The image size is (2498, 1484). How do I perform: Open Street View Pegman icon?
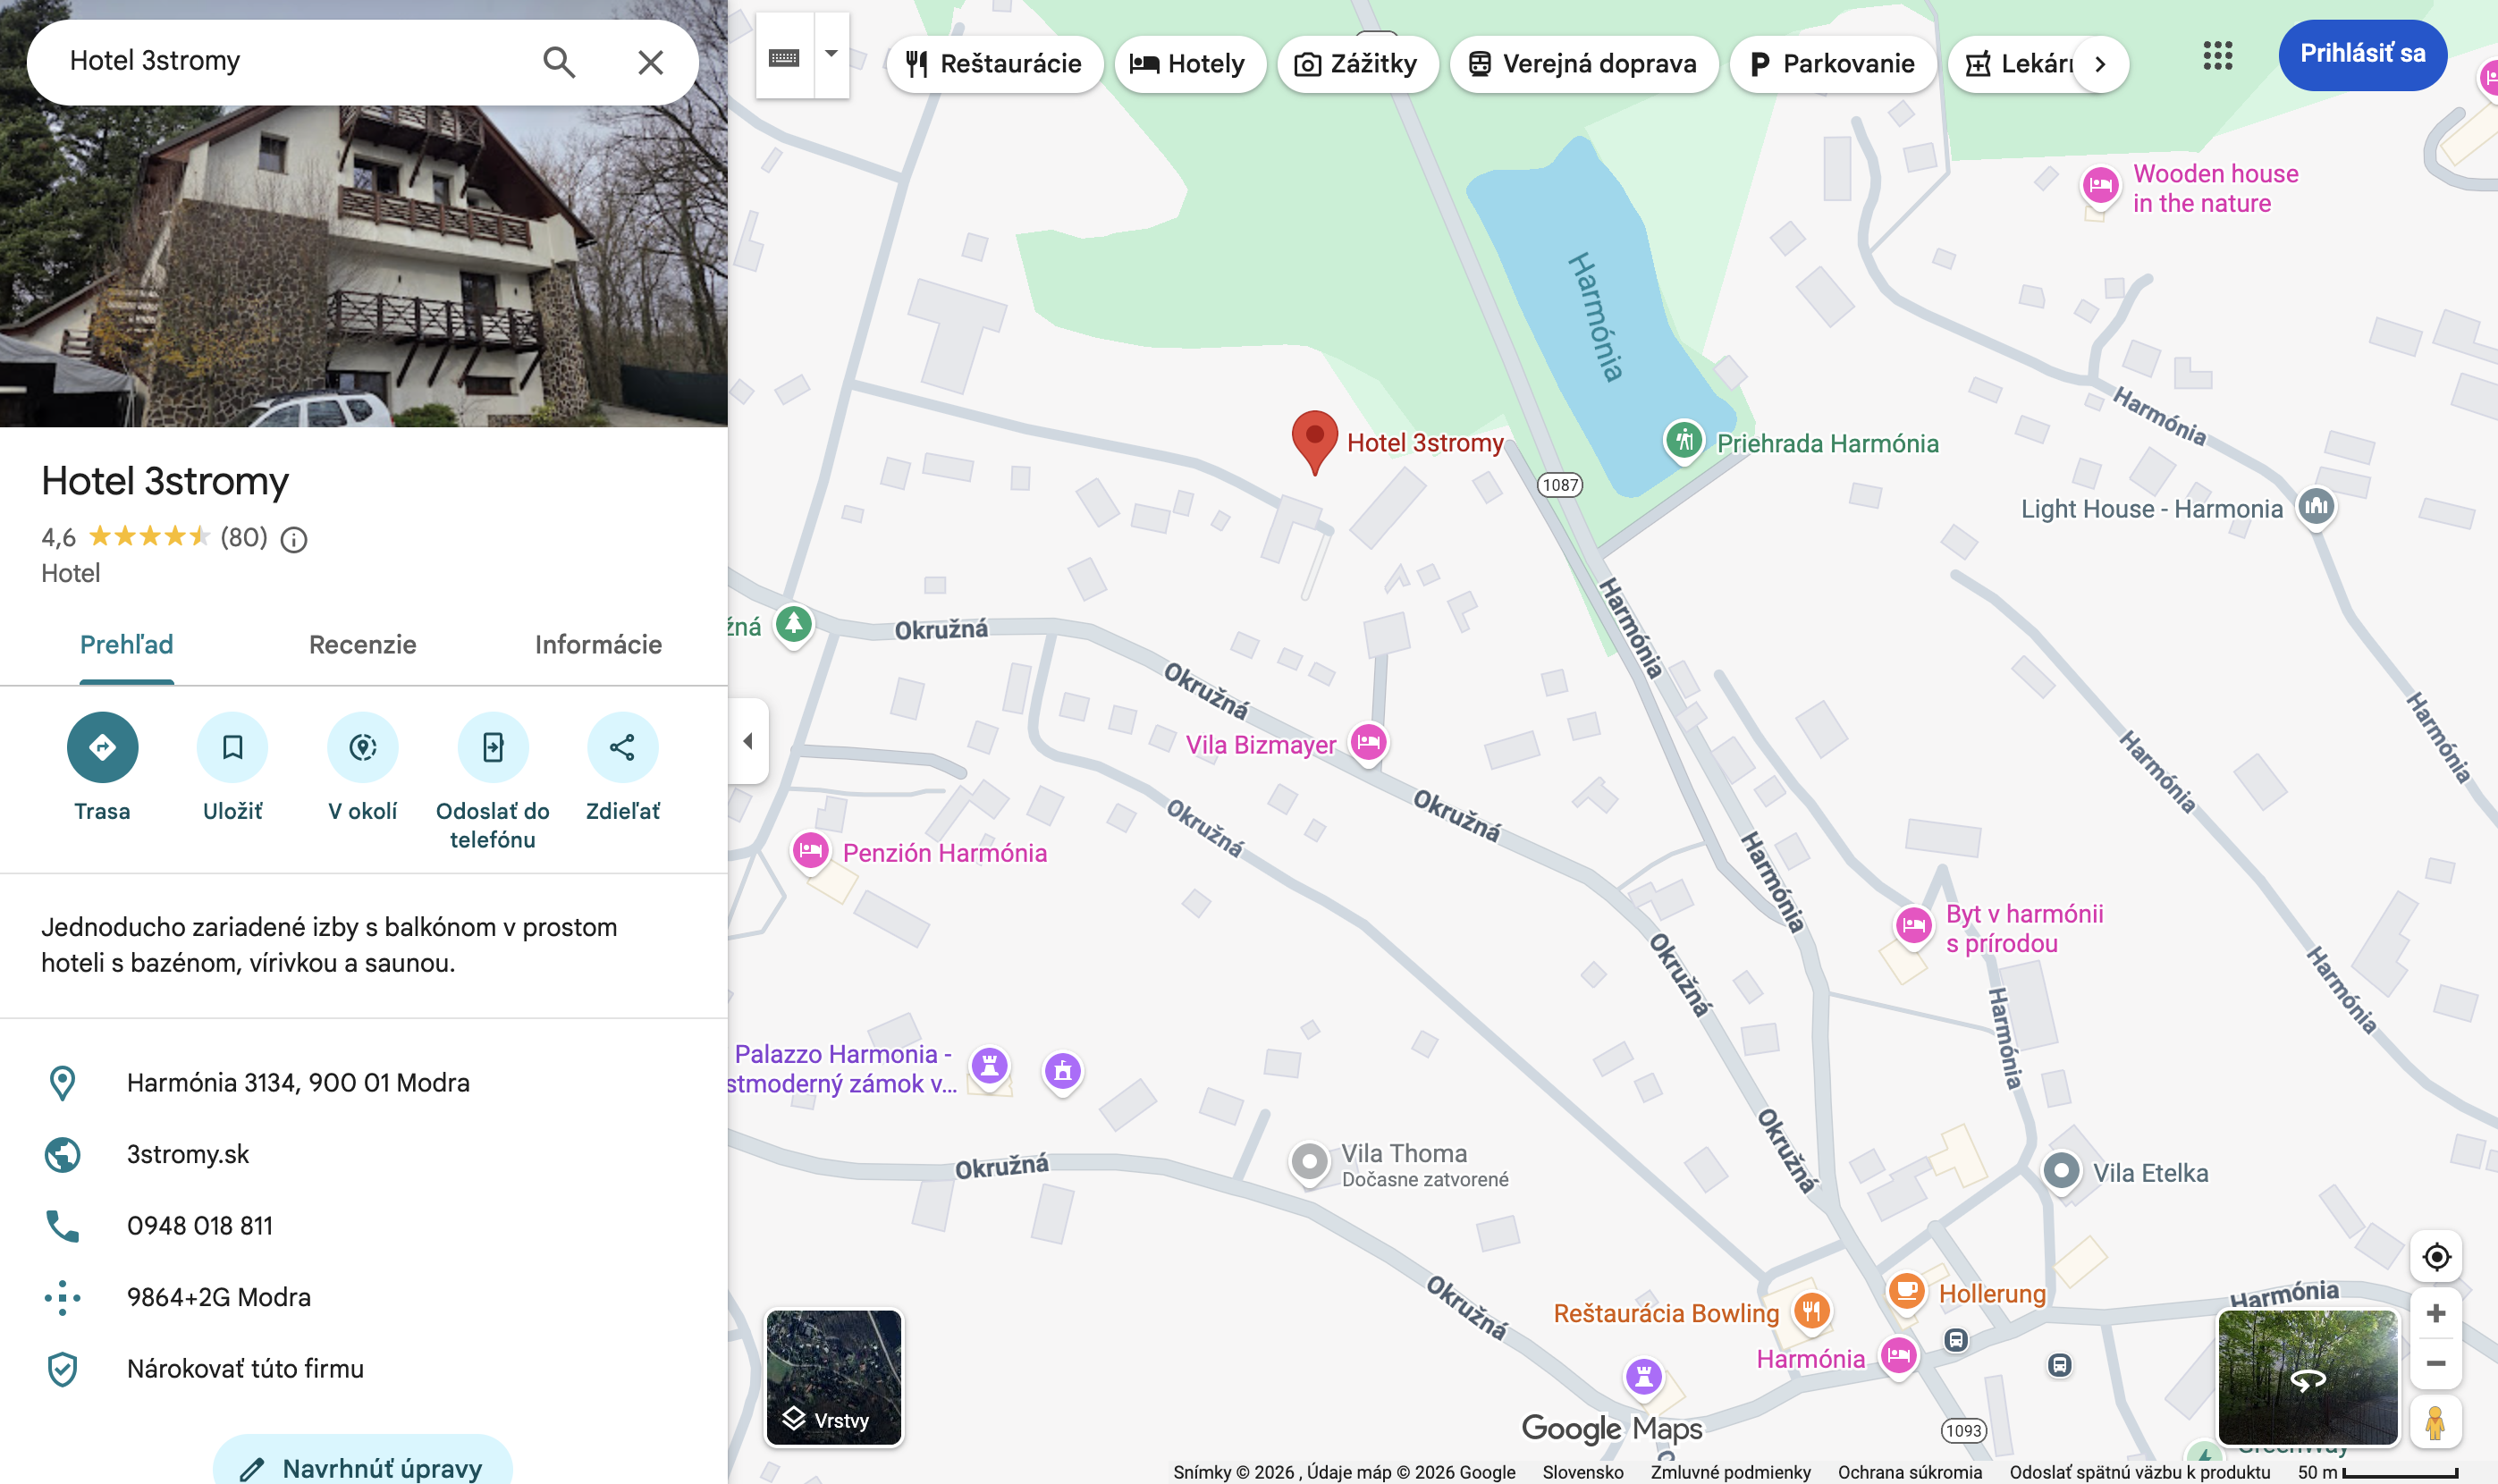(2435, 1422)
